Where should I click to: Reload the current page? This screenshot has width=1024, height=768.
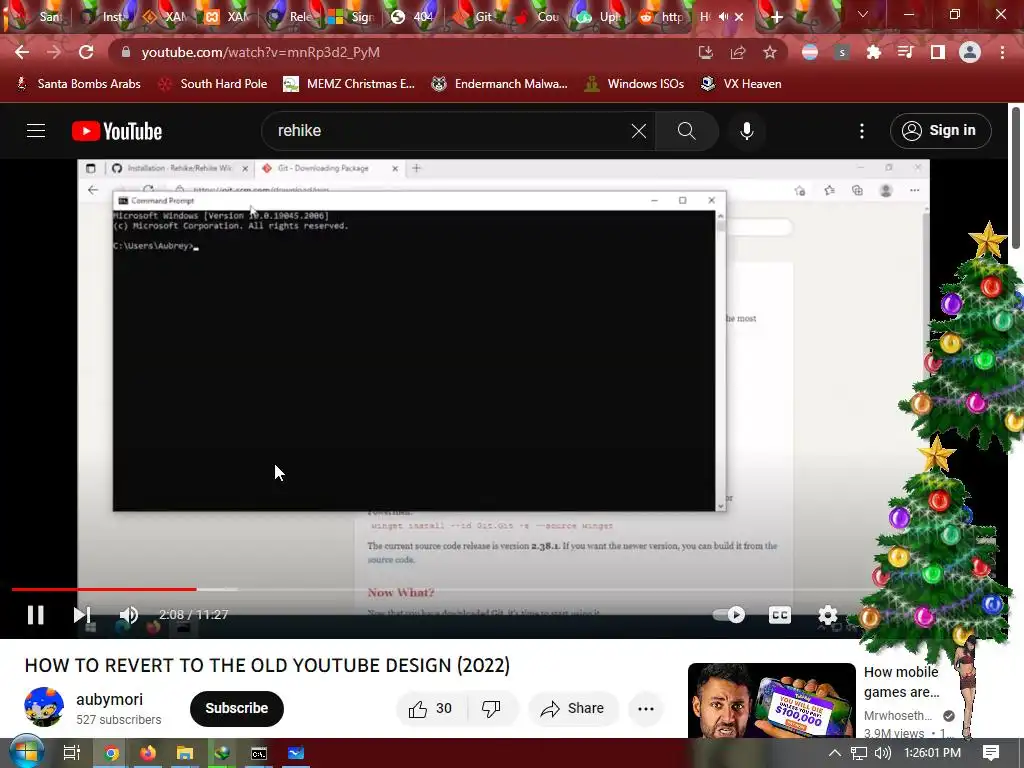86,52
